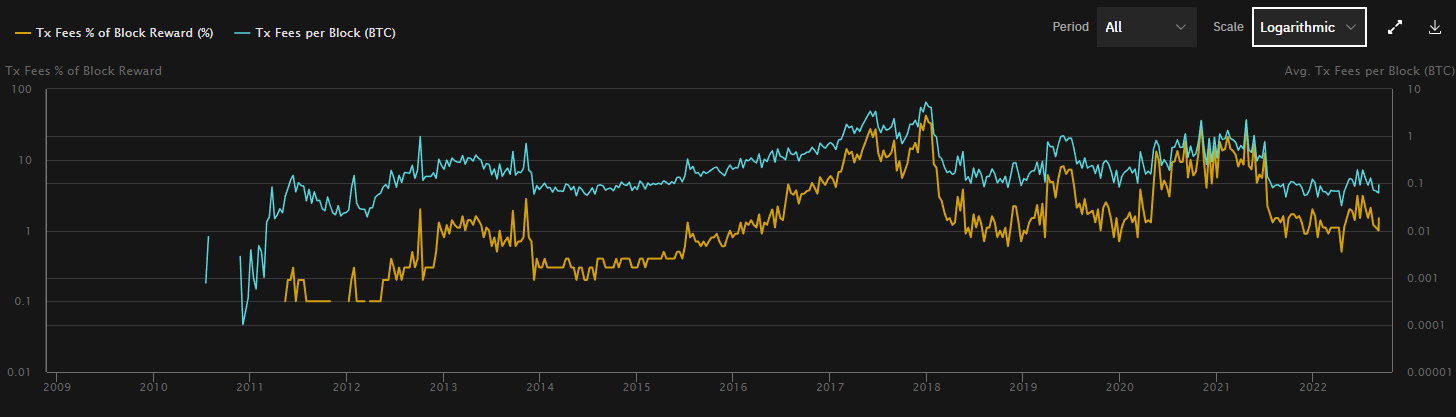Click the Period label text
This screenshot has height=417, width=1456.
[x=1070, y=27]
